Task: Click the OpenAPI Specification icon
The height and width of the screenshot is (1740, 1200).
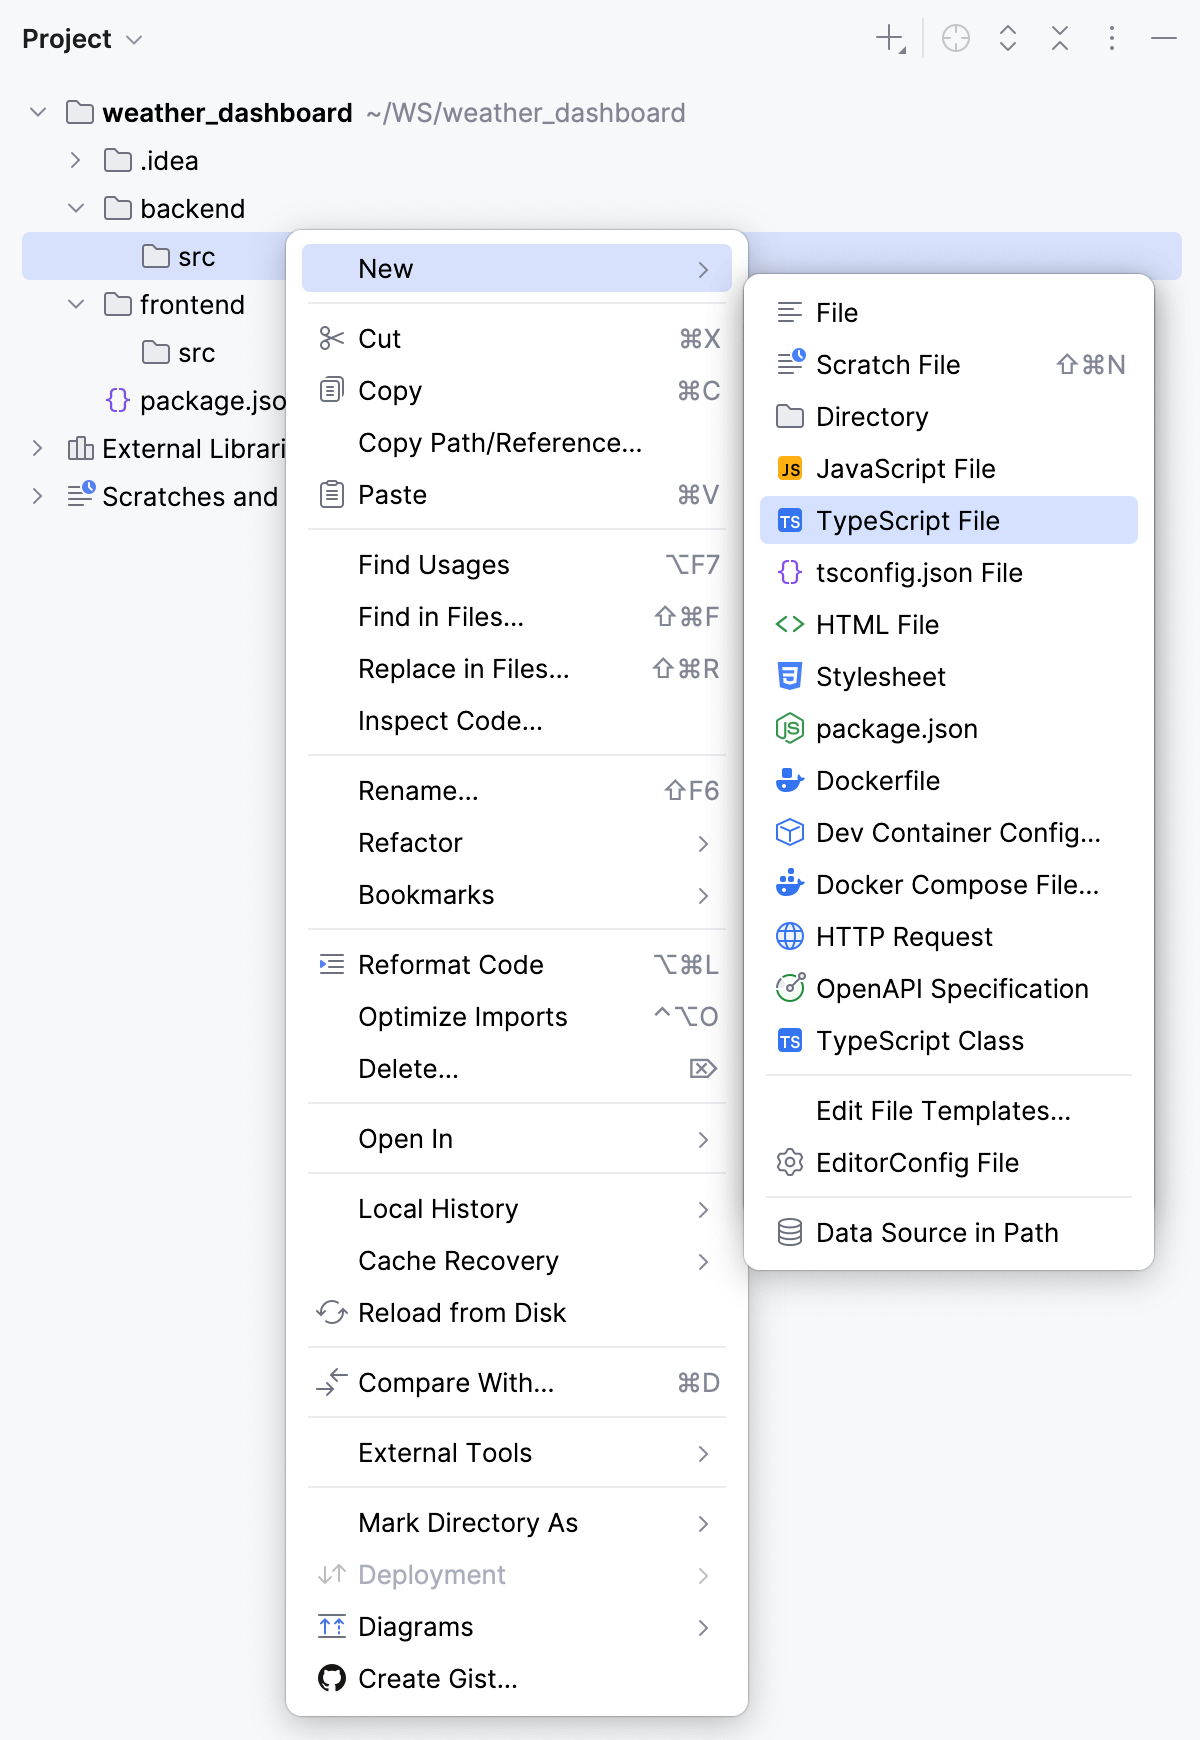Action: (790, 988)
